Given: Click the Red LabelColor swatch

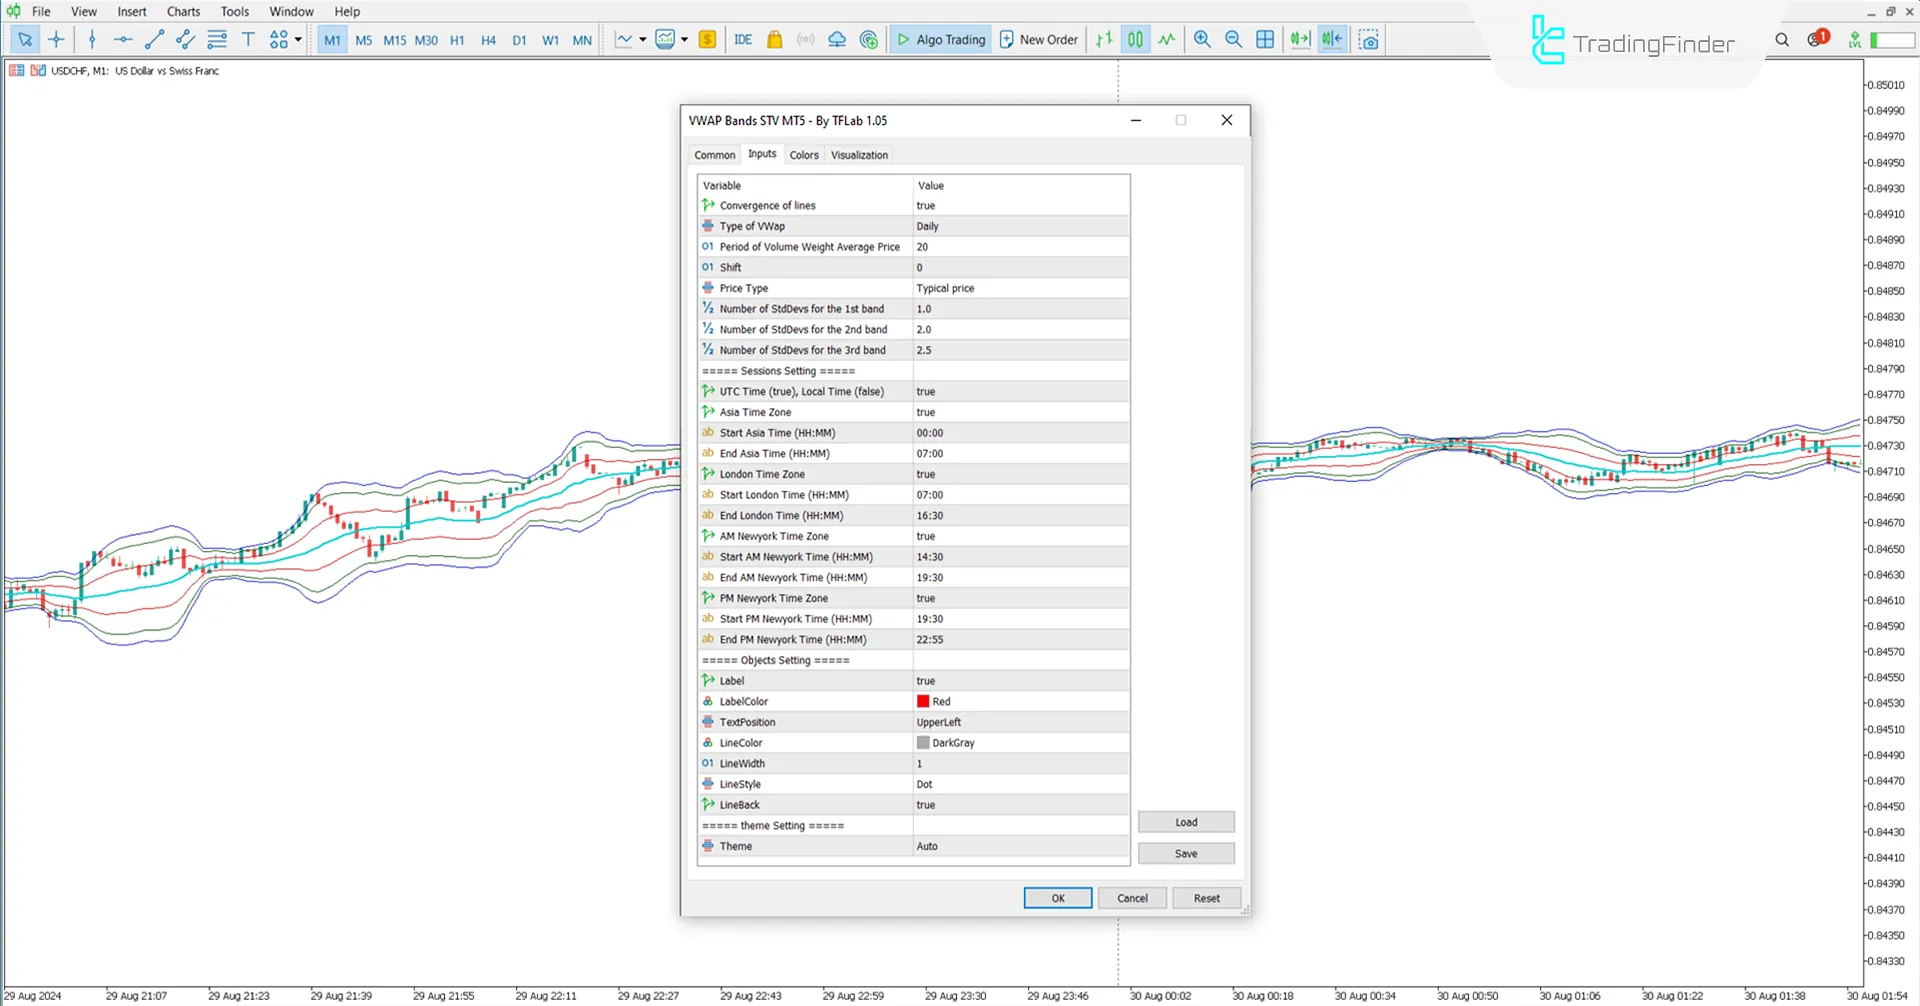Looking at the screenshot, I should (923, 702).
